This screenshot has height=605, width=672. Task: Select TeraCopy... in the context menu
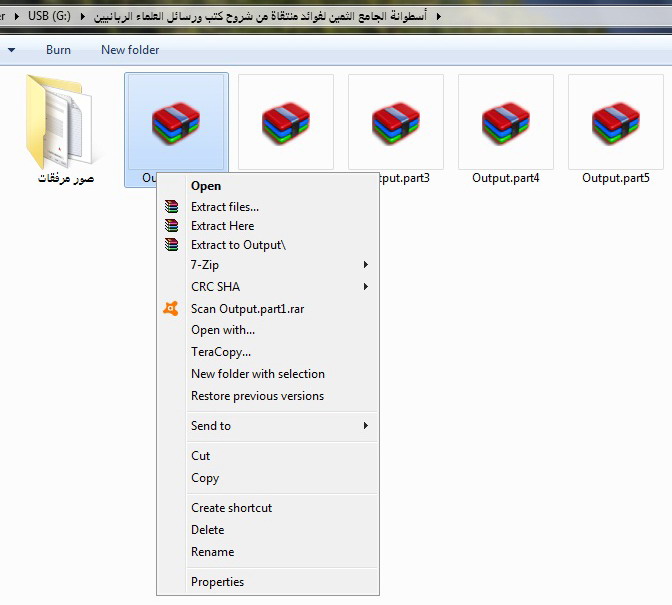point(221,352)
